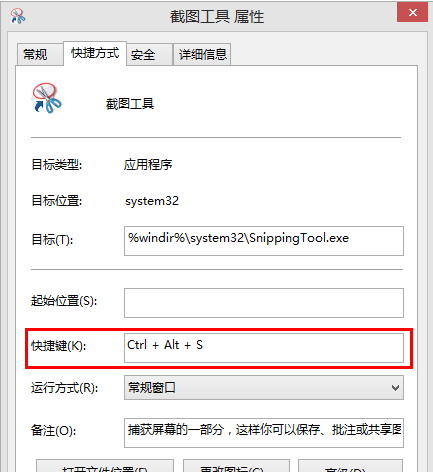Click the Snipping Tool icon in title bar
The height and width of the screenshot is (472, 433).
(x=18, y=16)
